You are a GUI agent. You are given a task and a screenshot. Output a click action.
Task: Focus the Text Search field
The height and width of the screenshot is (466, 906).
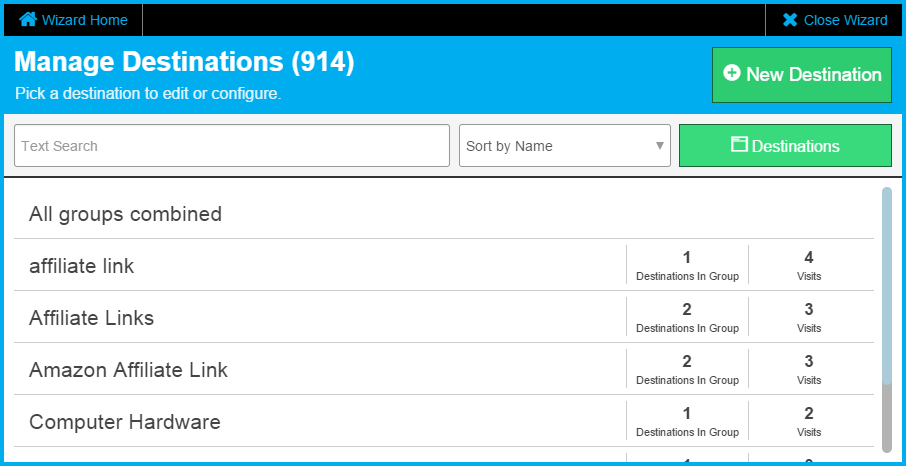(232, 146)
